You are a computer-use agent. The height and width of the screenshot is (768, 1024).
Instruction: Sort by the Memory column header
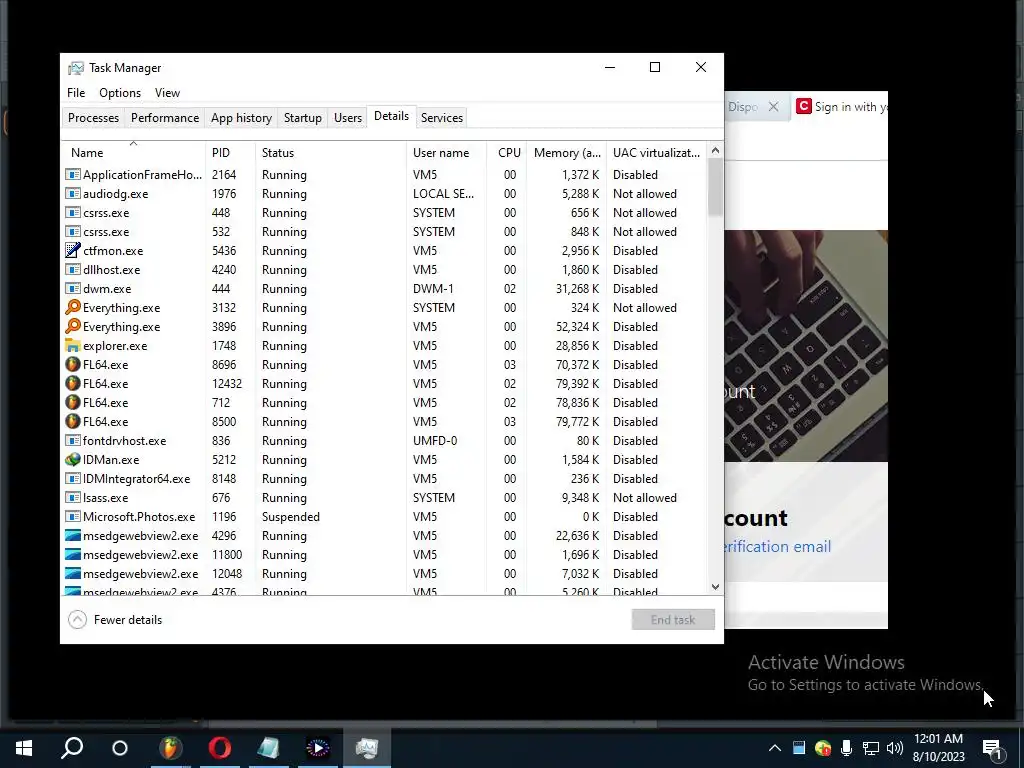click(x=566, y=152)
